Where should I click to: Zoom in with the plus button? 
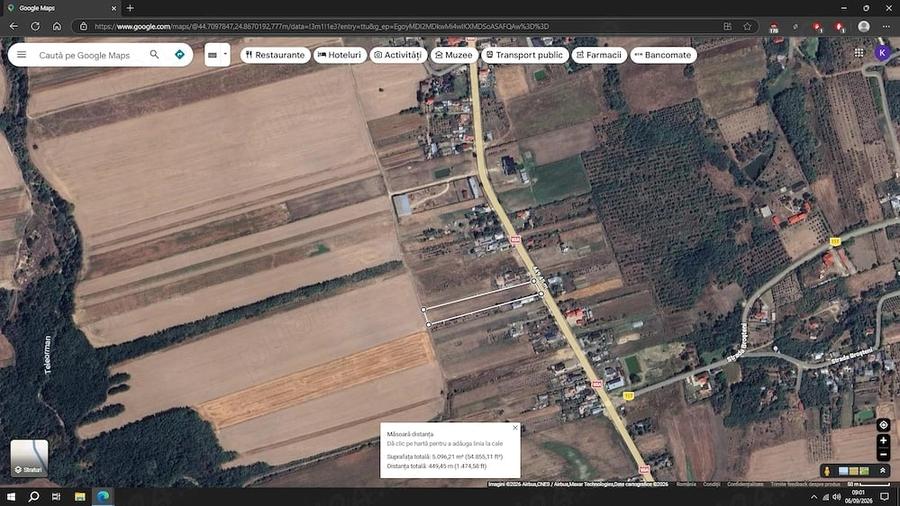coord(883,441)
